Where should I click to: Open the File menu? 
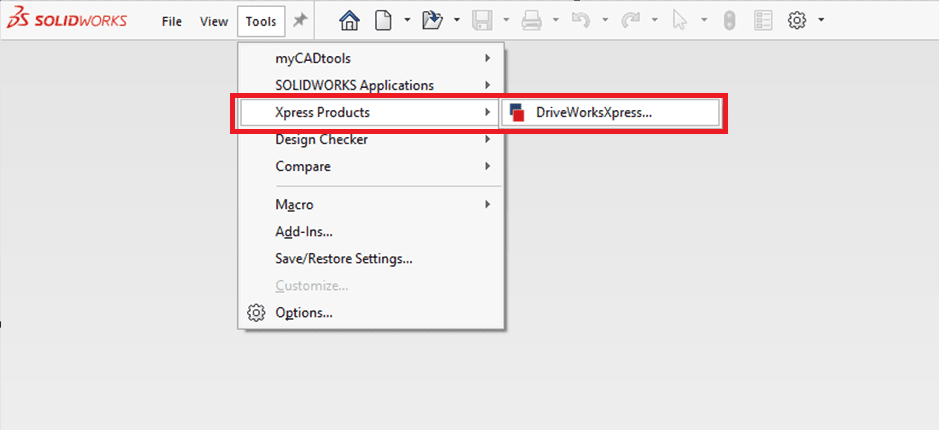click(172, 21)
